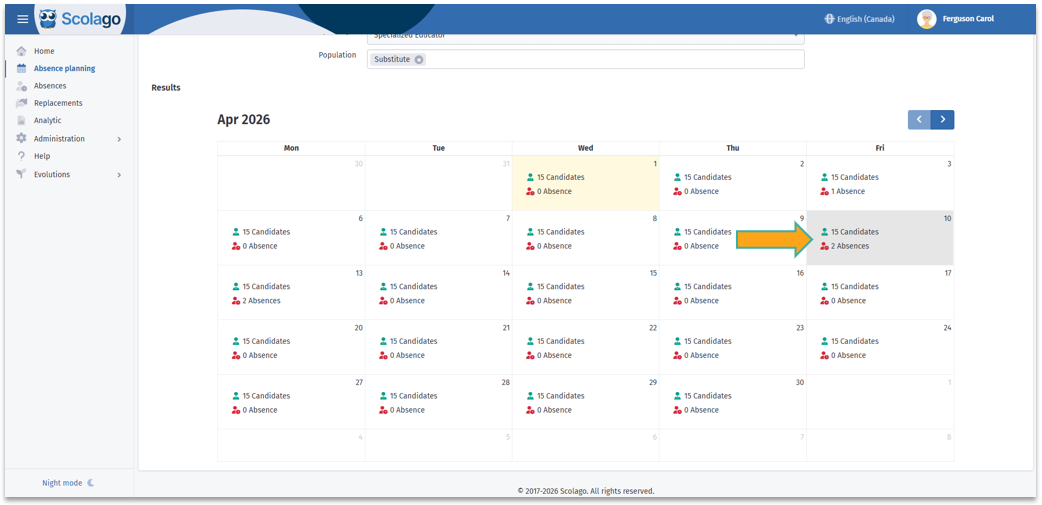The width and height of the screenshot is (1042, 505).
Task: Click red absence icon on April 7
Action: click(x=383, y=246)
